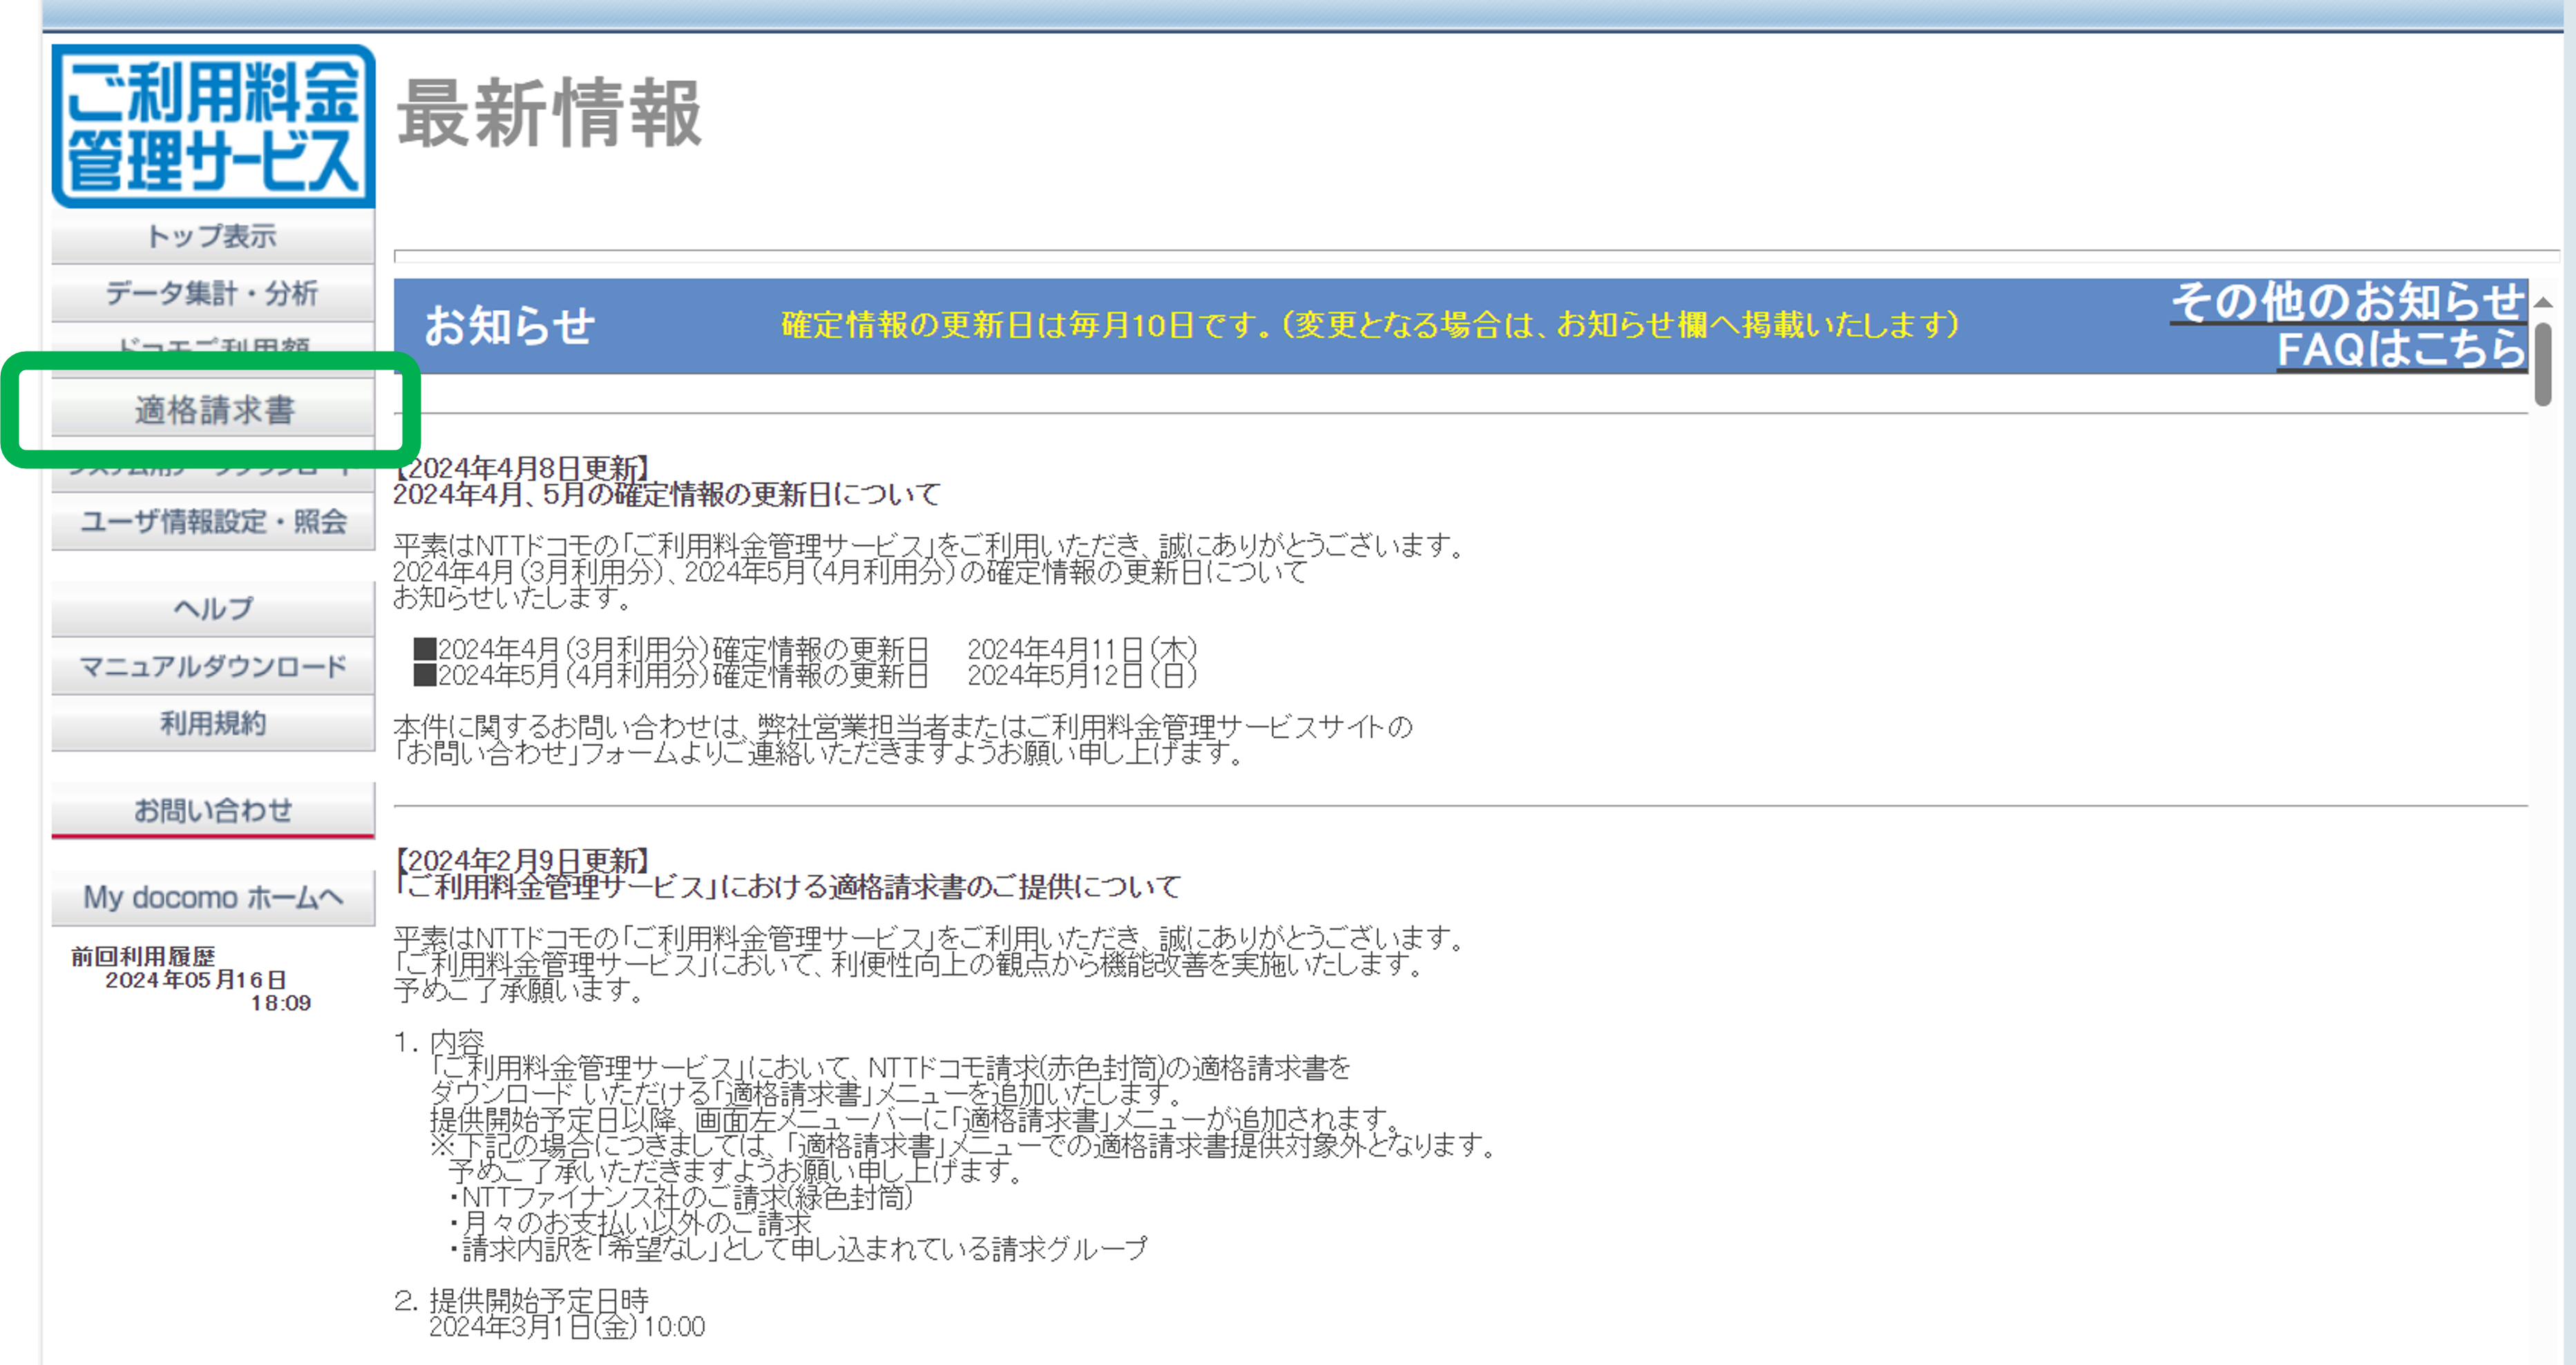
Task: Follow the その他のお知らせ link
Action: tap(2348, 301)
